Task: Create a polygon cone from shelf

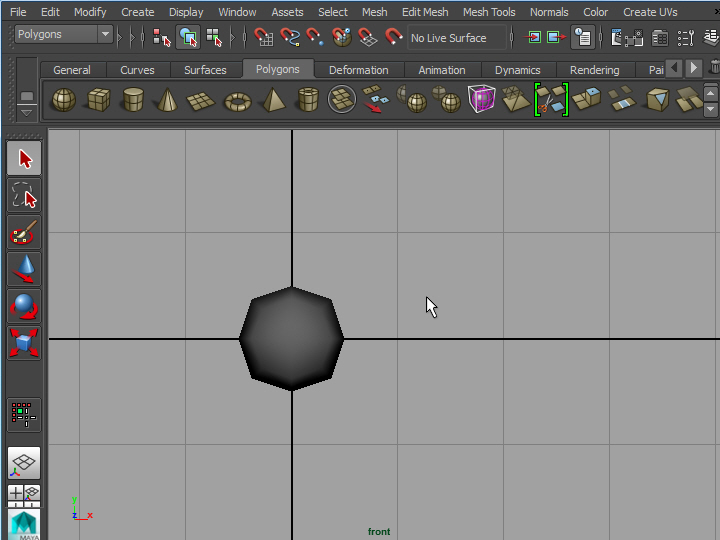Action: pyautogui.click(x=168, y=100)
